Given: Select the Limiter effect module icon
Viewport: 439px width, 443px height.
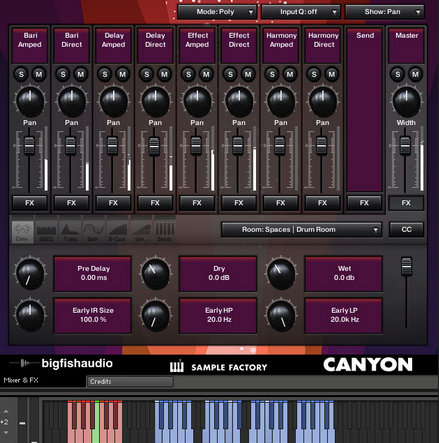Looking at the screenshot, I should coord(141,232).
